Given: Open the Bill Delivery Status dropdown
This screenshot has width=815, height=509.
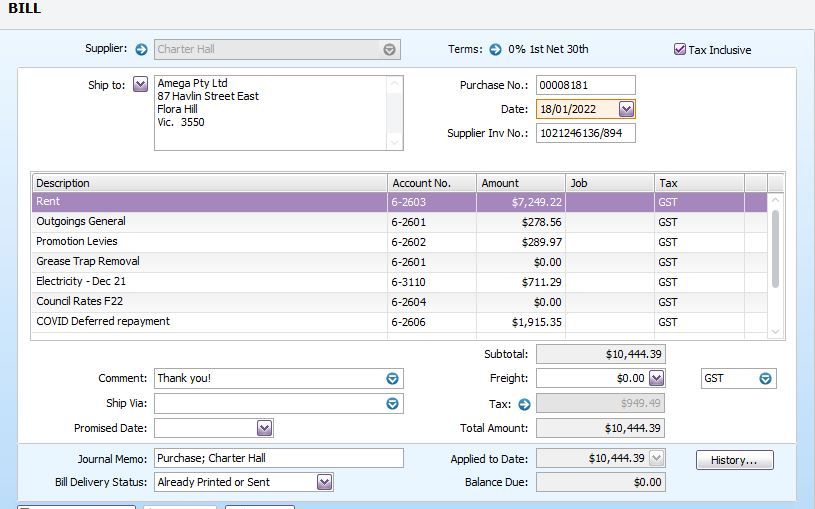Looking at the screenshot, I should coord(324,482).
